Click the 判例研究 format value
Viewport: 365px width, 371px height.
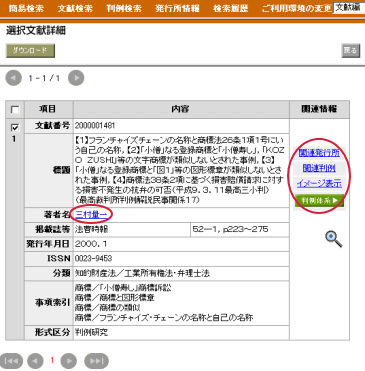[91, 332]
